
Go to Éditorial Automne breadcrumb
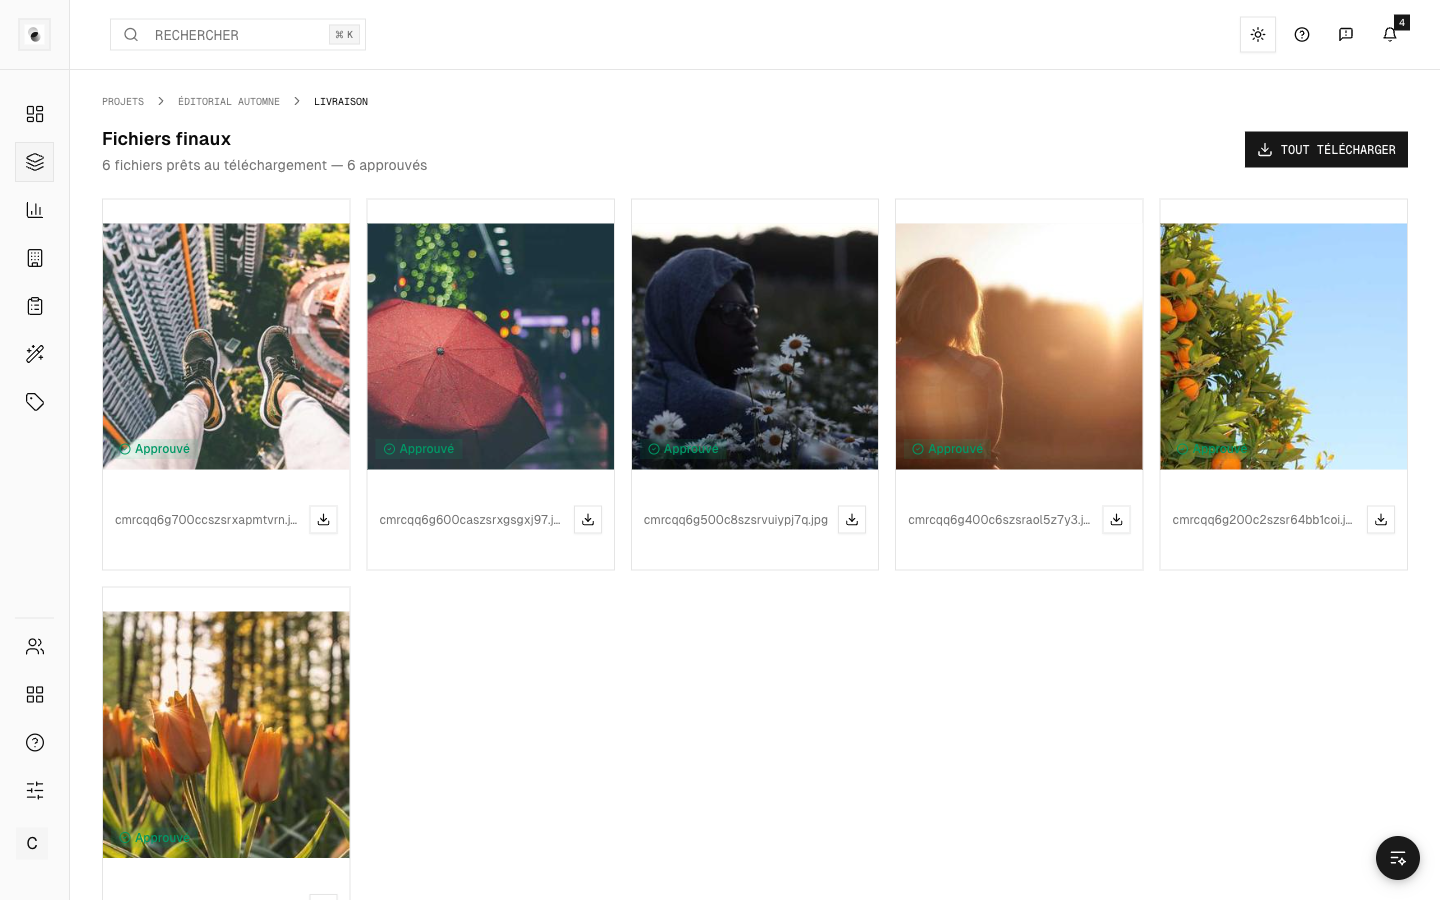[229, 102]
